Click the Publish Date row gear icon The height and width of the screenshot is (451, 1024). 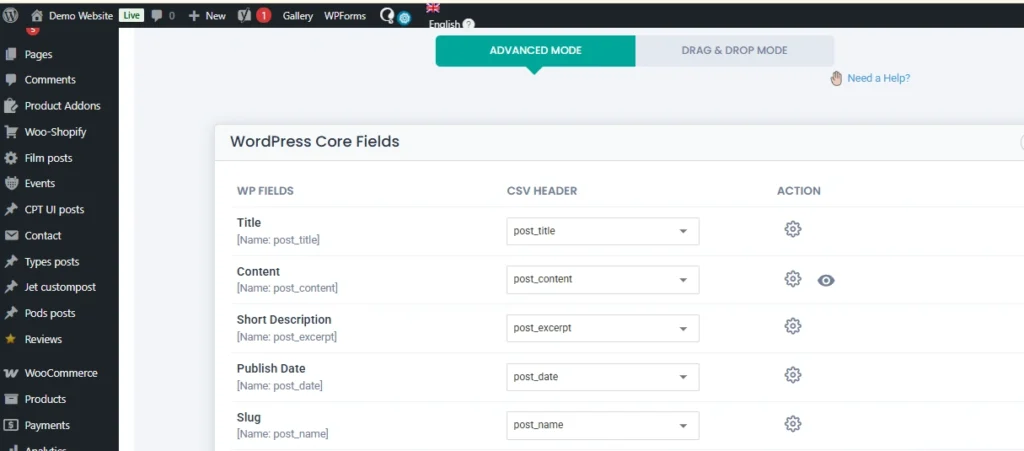click(x=792, y=375)
